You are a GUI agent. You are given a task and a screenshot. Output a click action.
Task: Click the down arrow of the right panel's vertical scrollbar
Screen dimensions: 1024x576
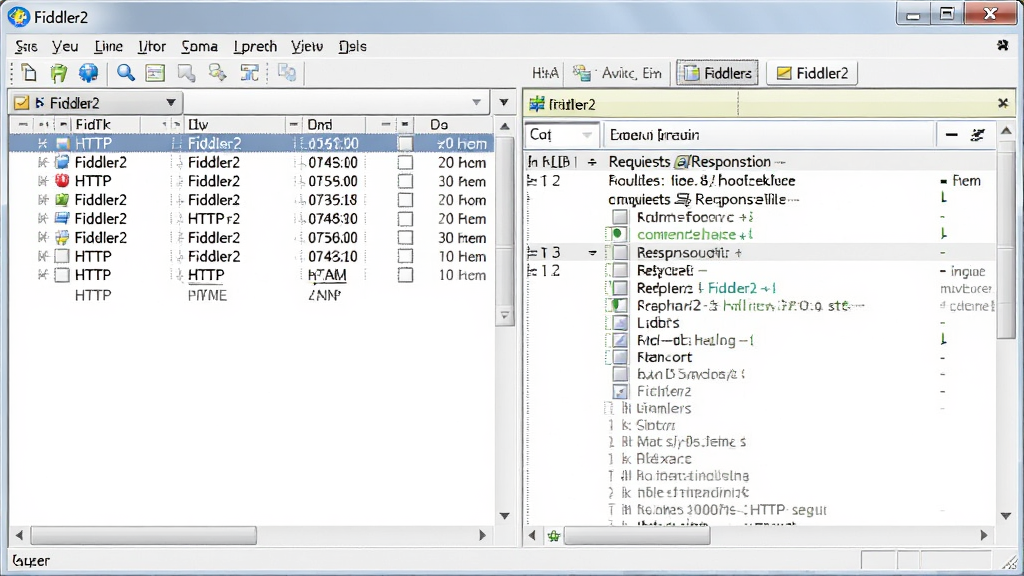pyautogui.click(x=1006, y=516)
